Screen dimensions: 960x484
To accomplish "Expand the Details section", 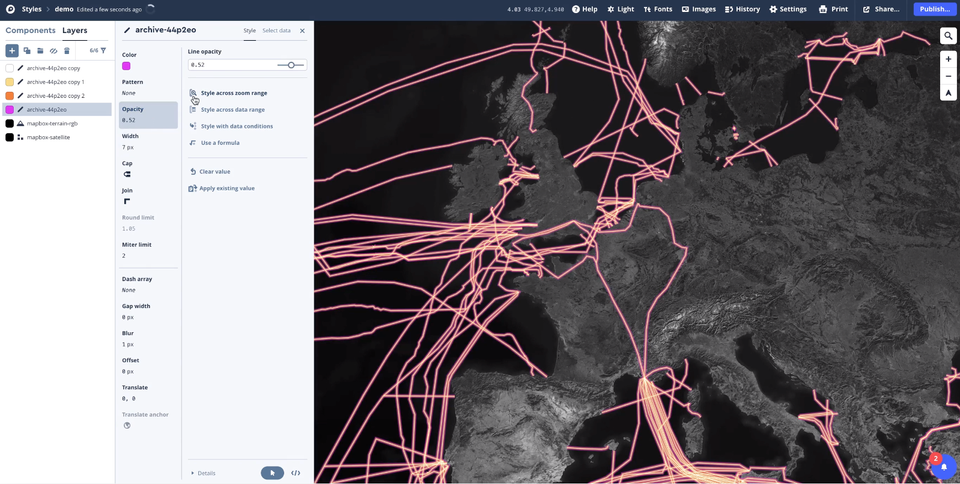I will [x=203, y=473].
